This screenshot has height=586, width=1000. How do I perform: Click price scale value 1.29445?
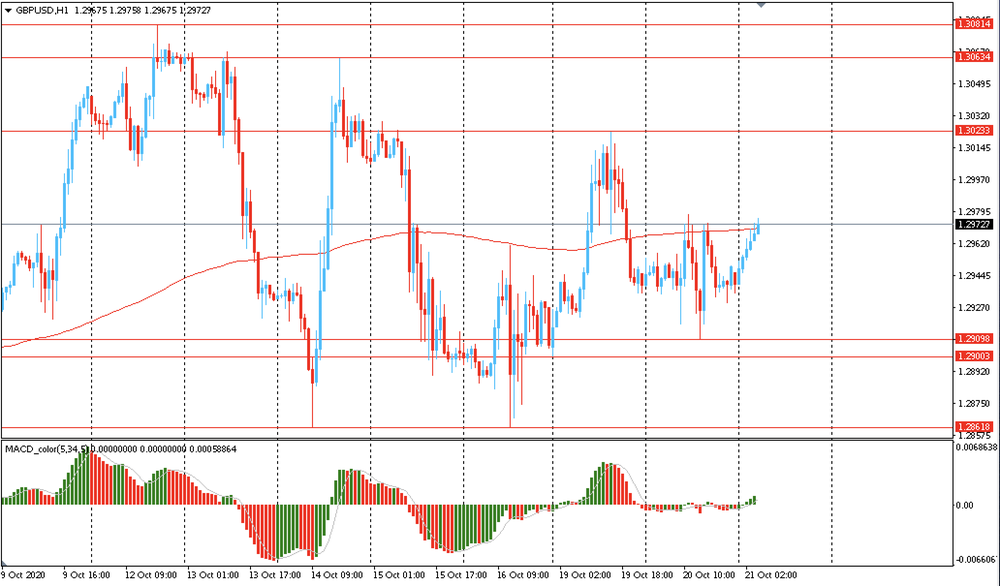click(x=975, y=275)
